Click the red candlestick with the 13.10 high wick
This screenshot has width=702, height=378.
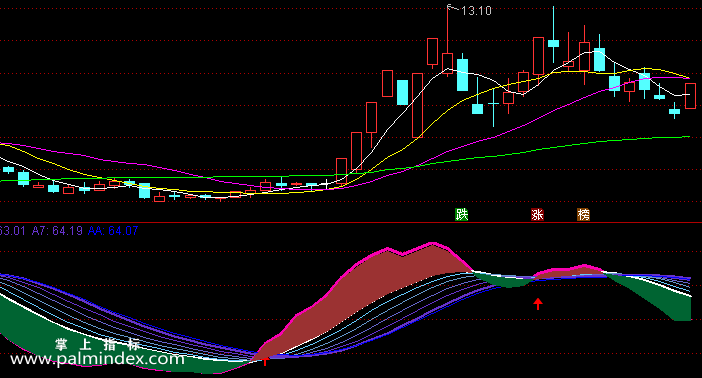447,63
